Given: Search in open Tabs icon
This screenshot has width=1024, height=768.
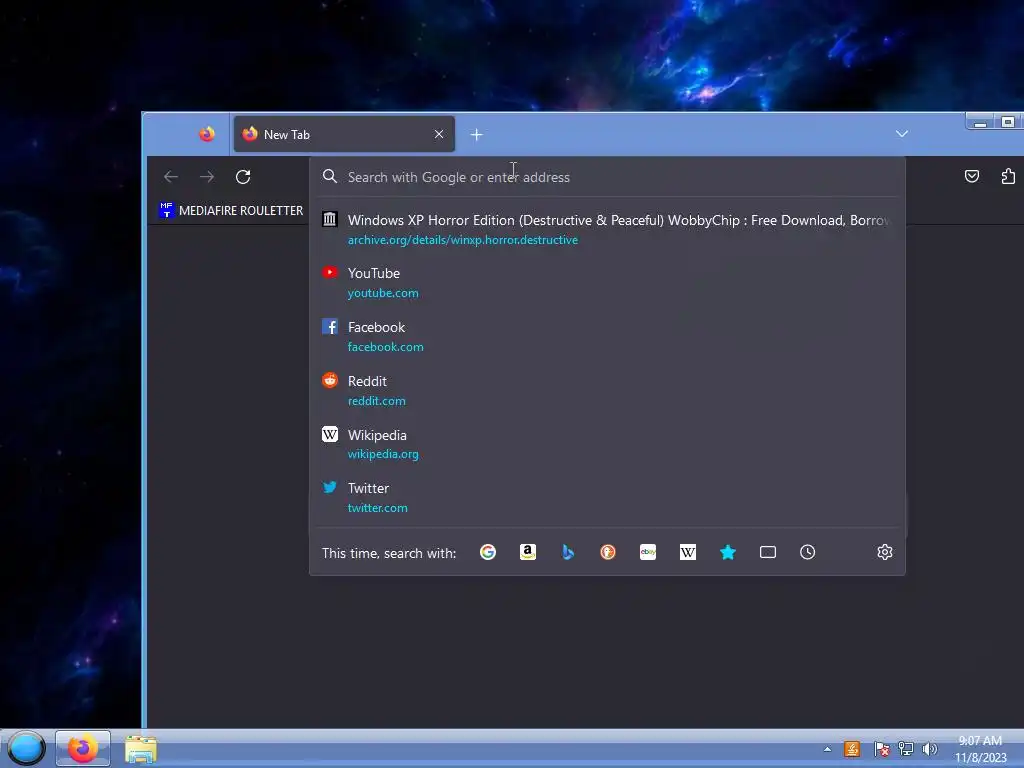Looking at the screenshot, I should click(x=768, y=552).
